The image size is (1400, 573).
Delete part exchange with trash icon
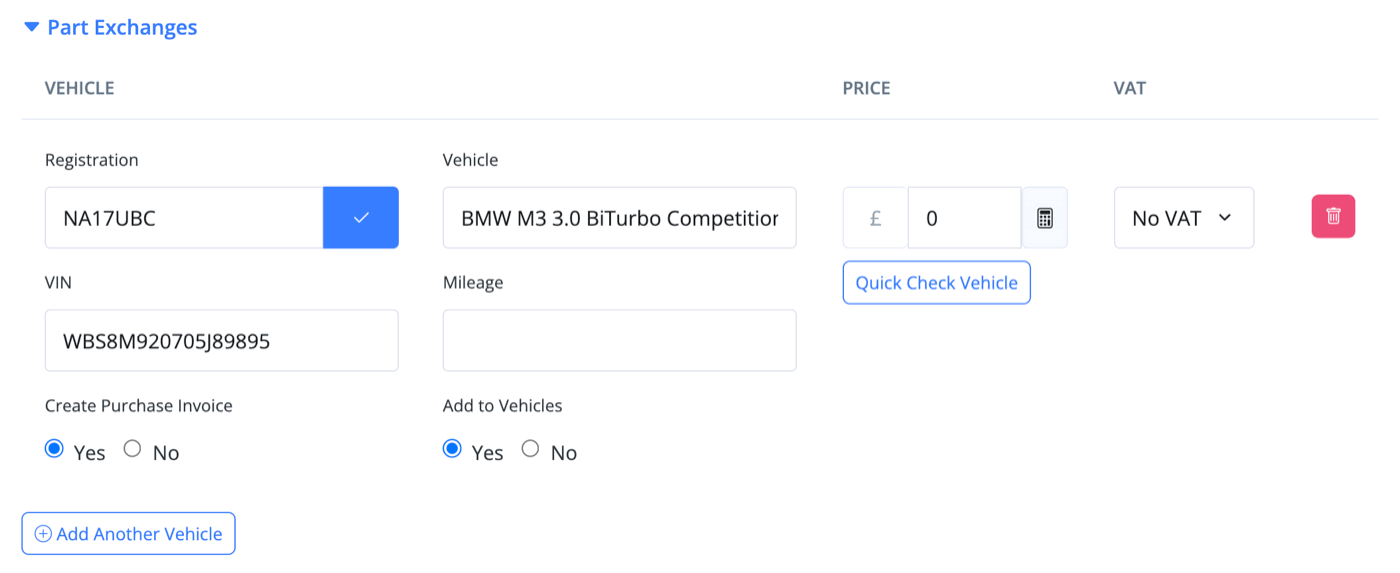1333,216
